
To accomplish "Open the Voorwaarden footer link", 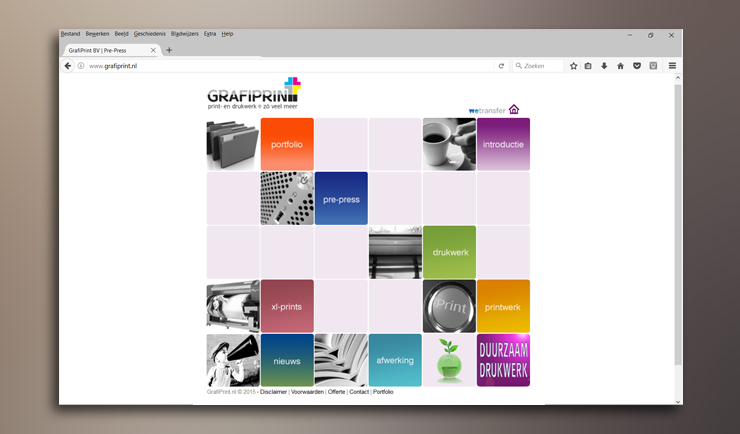I will tap(307, 392).
